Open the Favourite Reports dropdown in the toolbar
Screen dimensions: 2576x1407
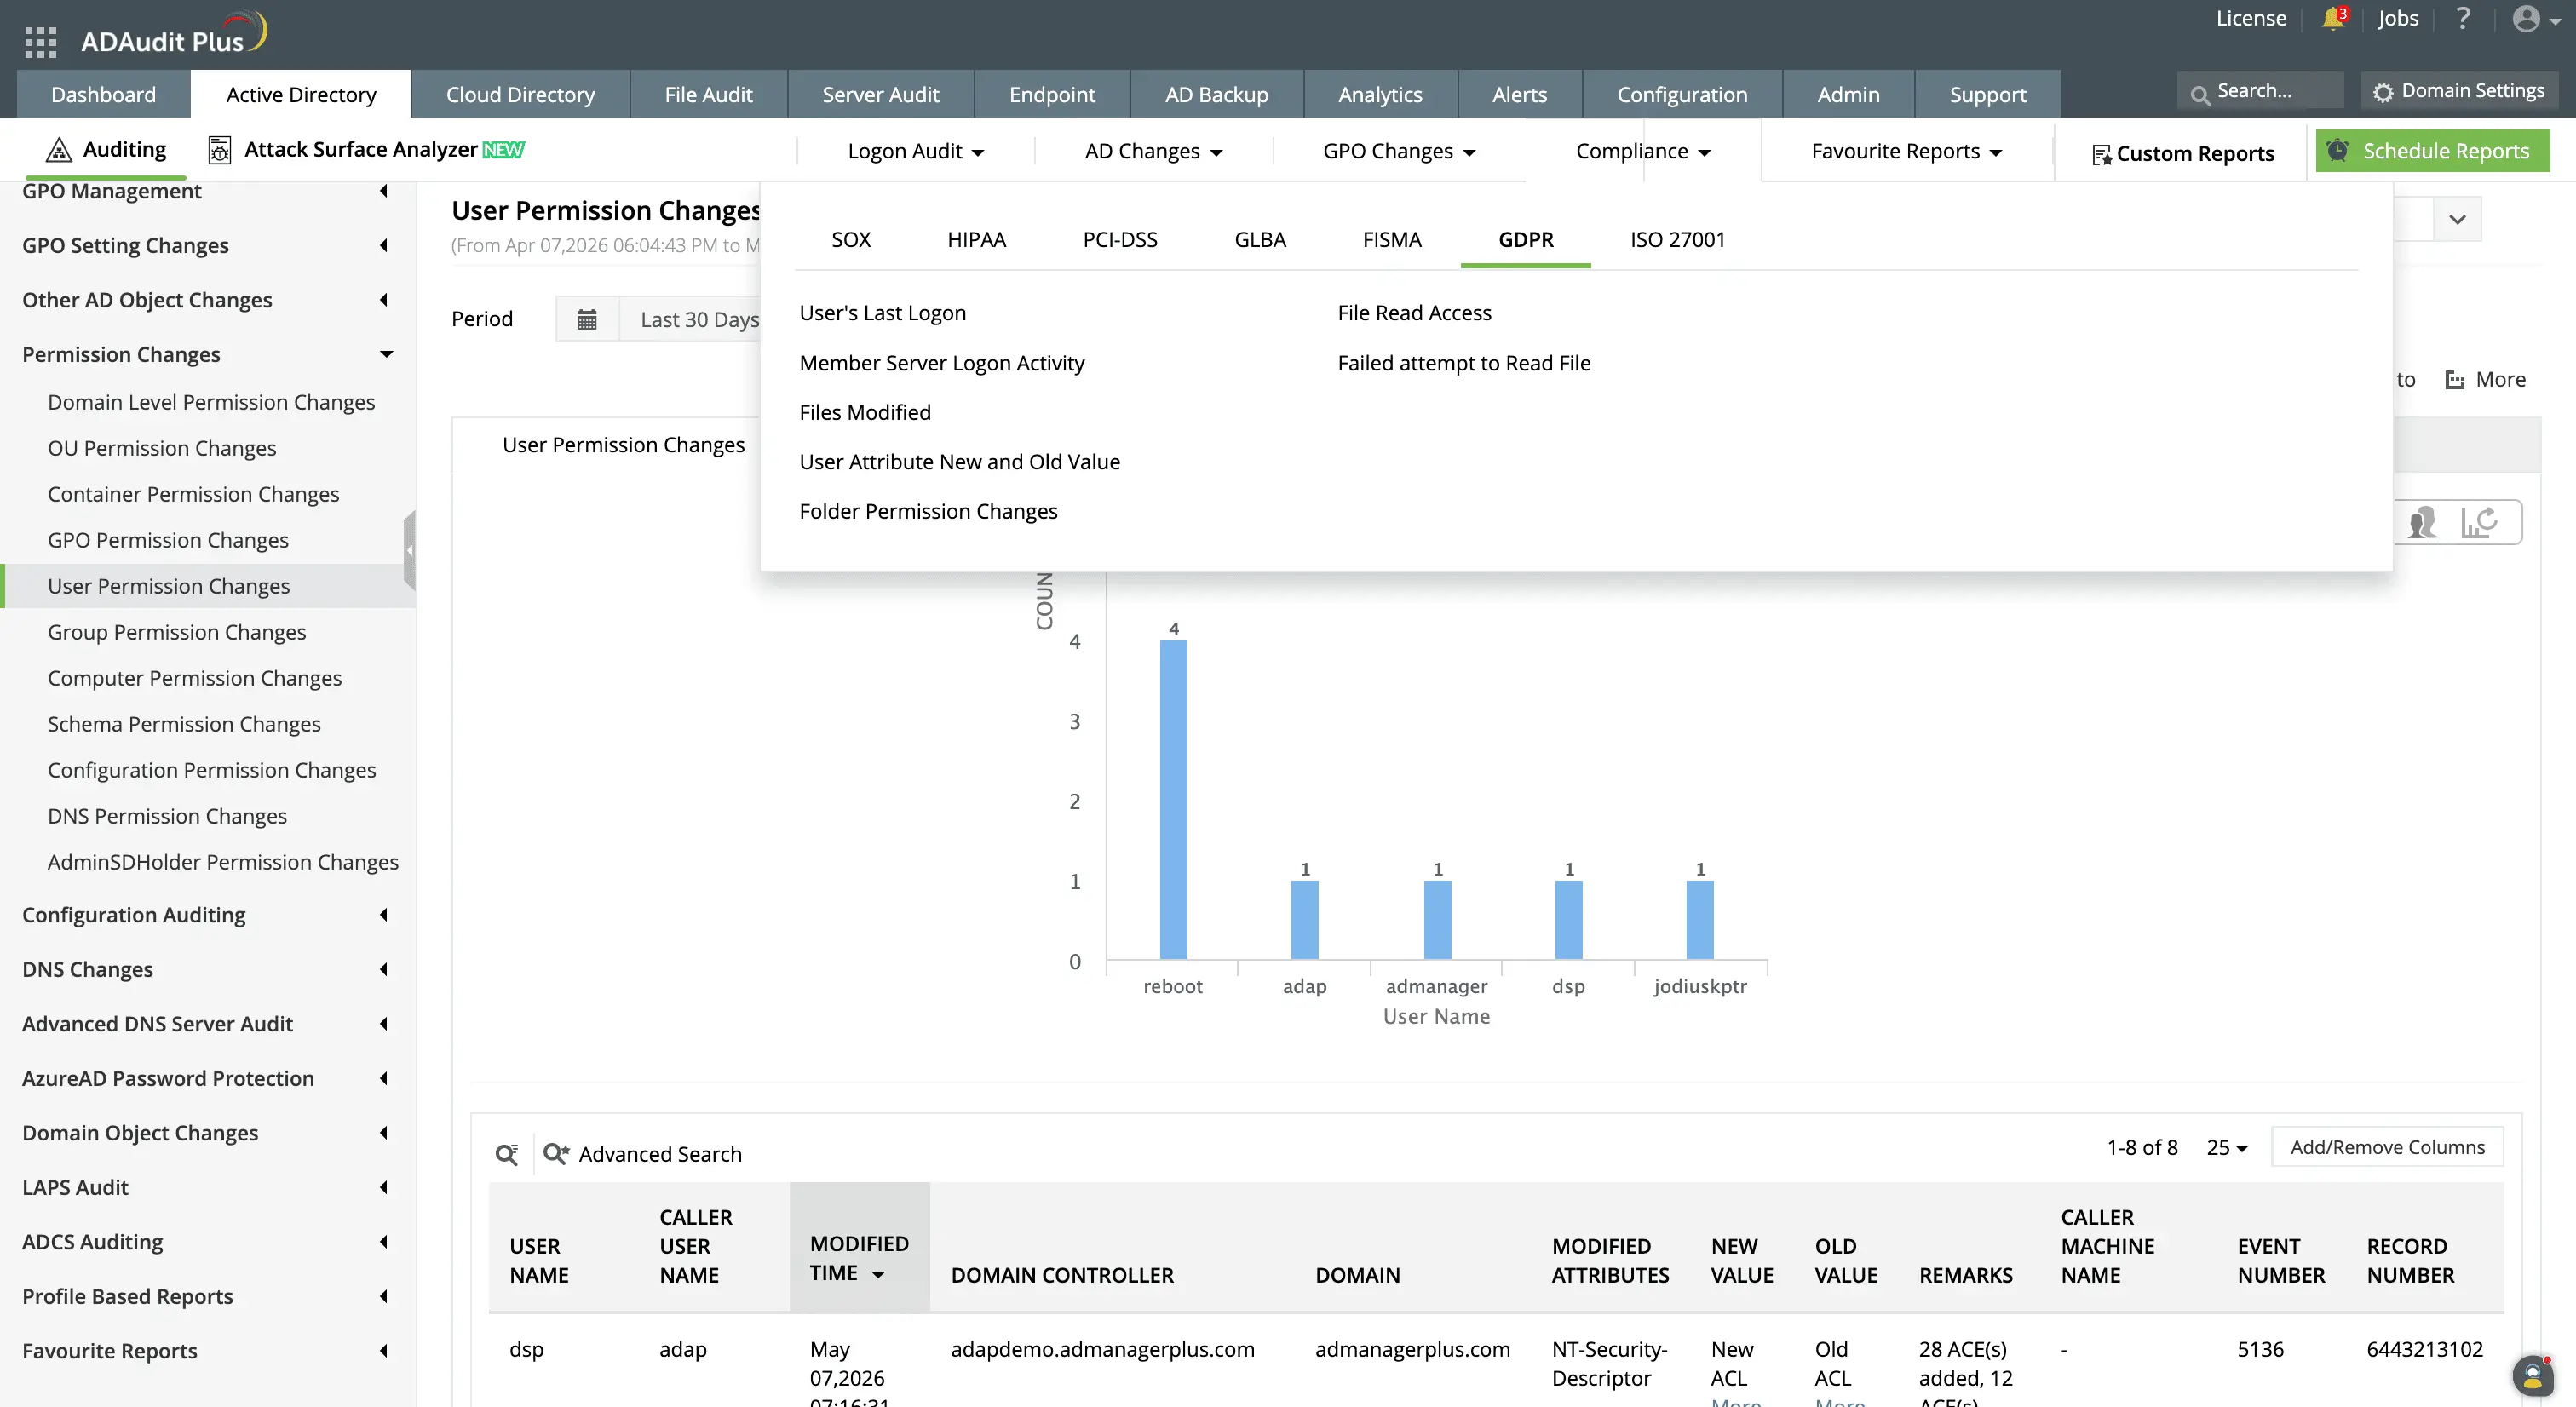(1906, 151)
